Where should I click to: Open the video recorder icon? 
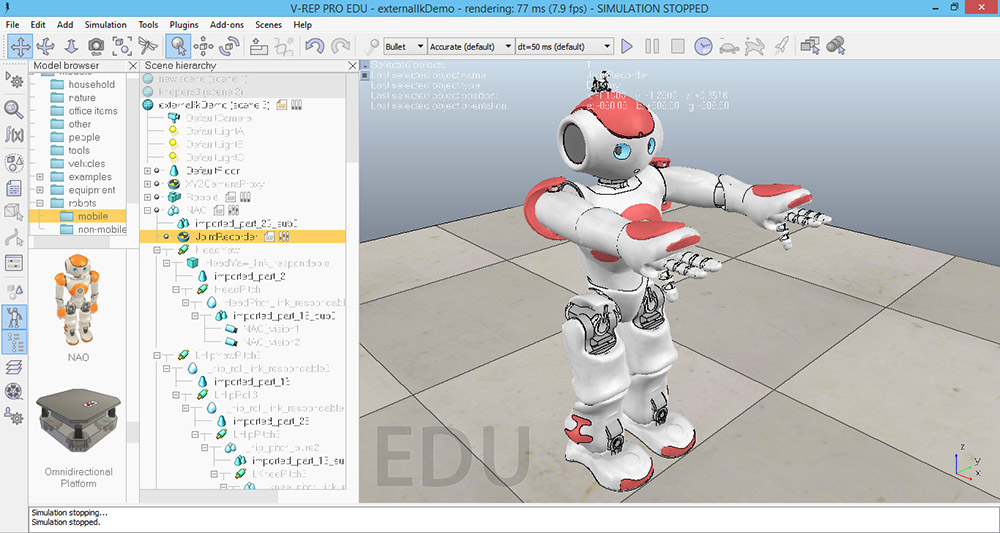pyautogui.click(x=14, y=391)
